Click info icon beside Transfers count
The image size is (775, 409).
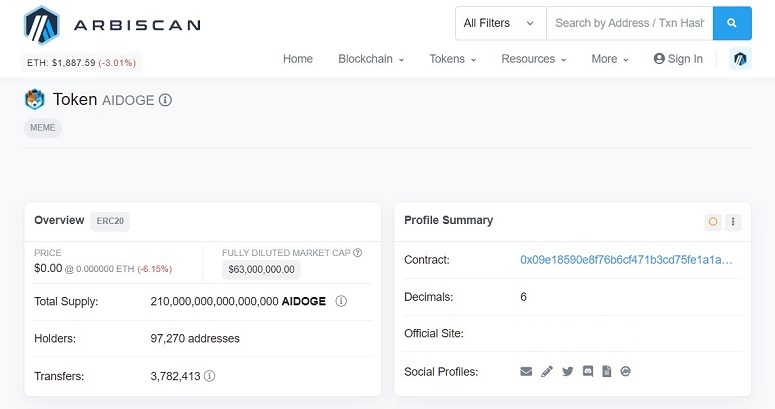(210, 376)
